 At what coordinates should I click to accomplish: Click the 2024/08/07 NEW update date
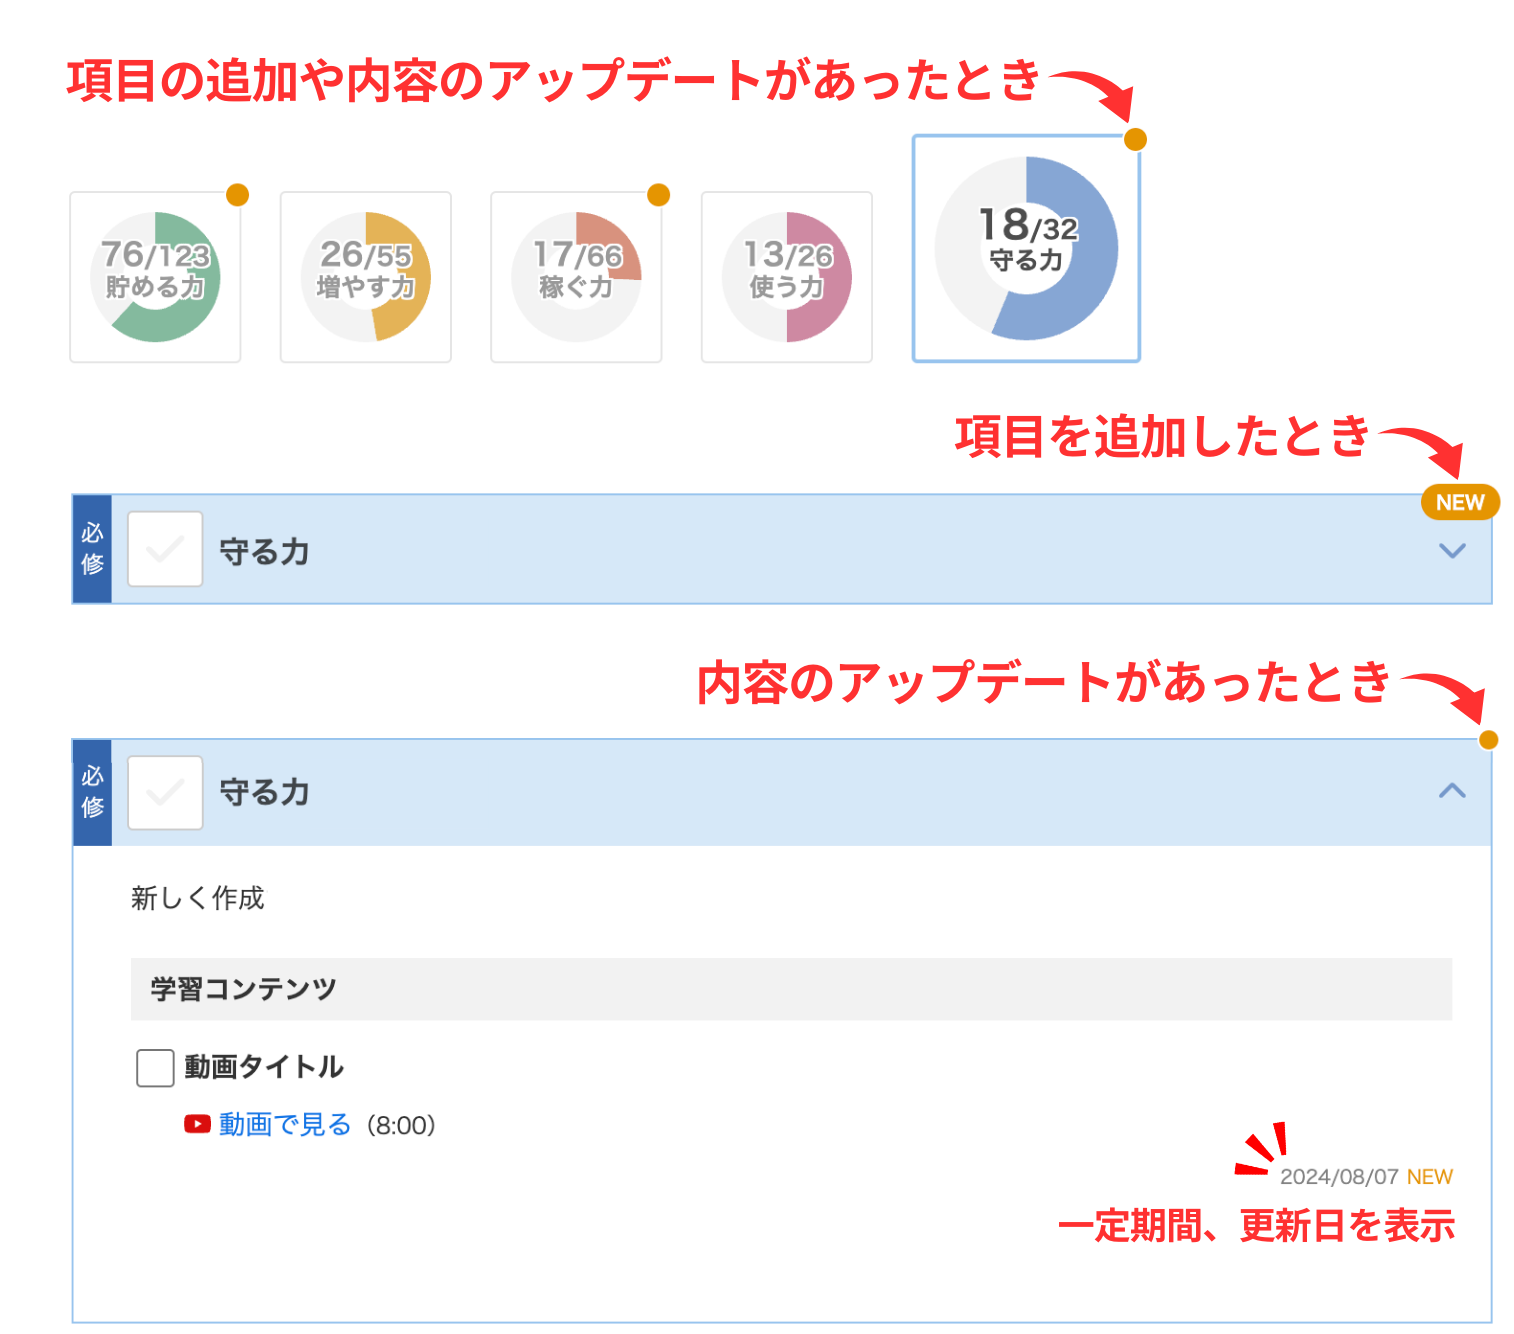(1365, 1177)
